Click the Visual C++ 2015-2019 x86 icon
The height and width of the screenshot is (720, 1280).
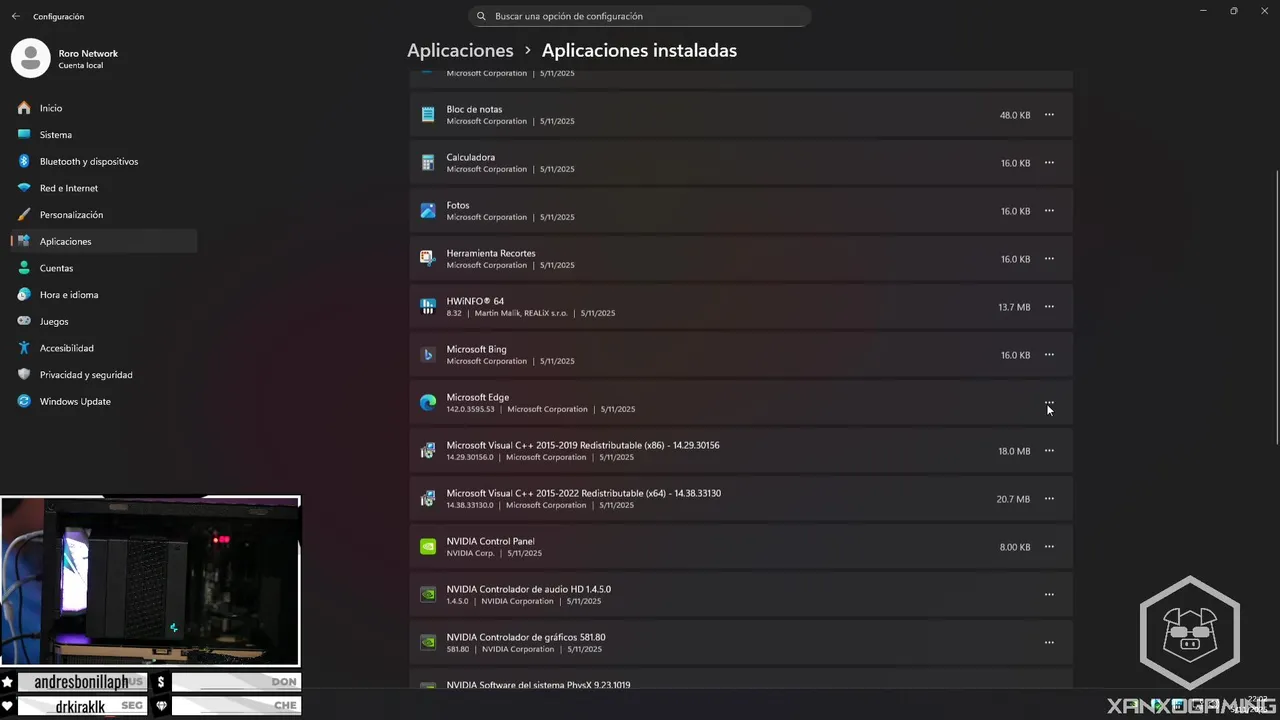[428, 451]
